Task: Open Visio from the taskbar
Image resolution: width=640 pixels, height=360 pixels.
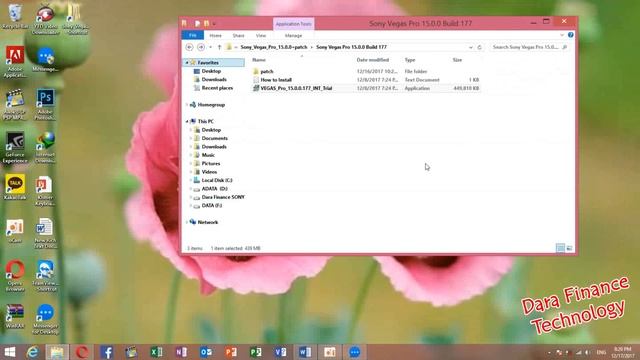Action: tap(280, 352)
